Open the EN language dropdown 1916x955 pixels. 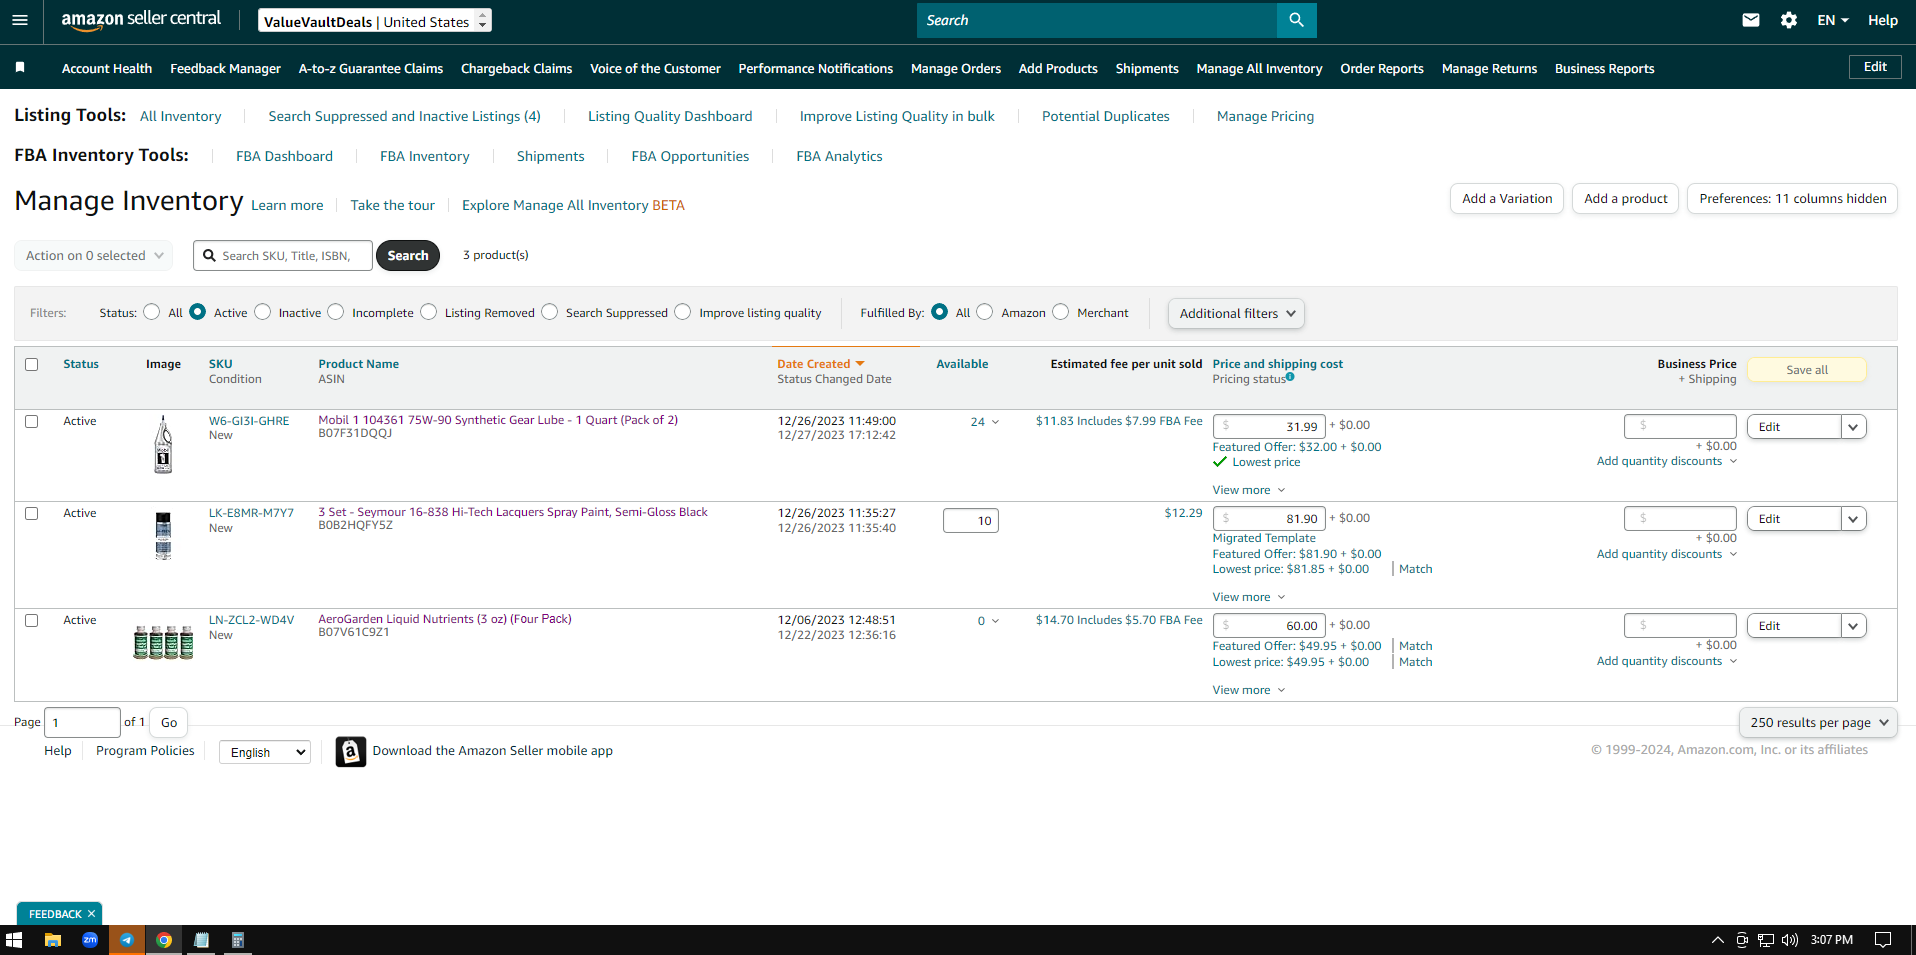[1832, 20]
